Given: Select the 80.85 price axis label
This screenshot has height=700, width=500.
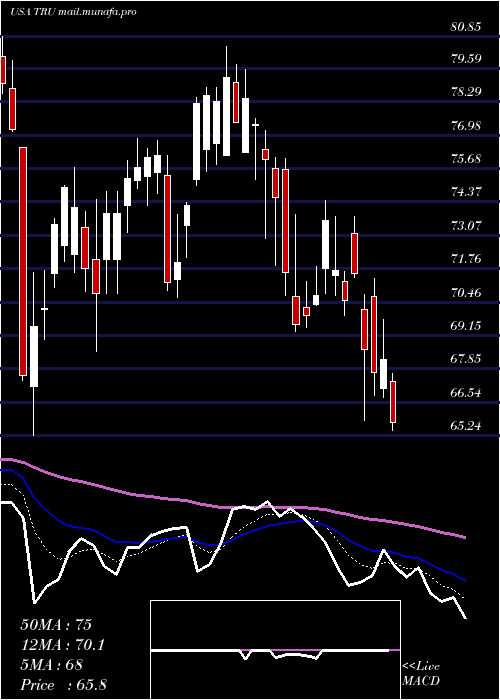Looking at the screenshot, I should click(466, 27).
